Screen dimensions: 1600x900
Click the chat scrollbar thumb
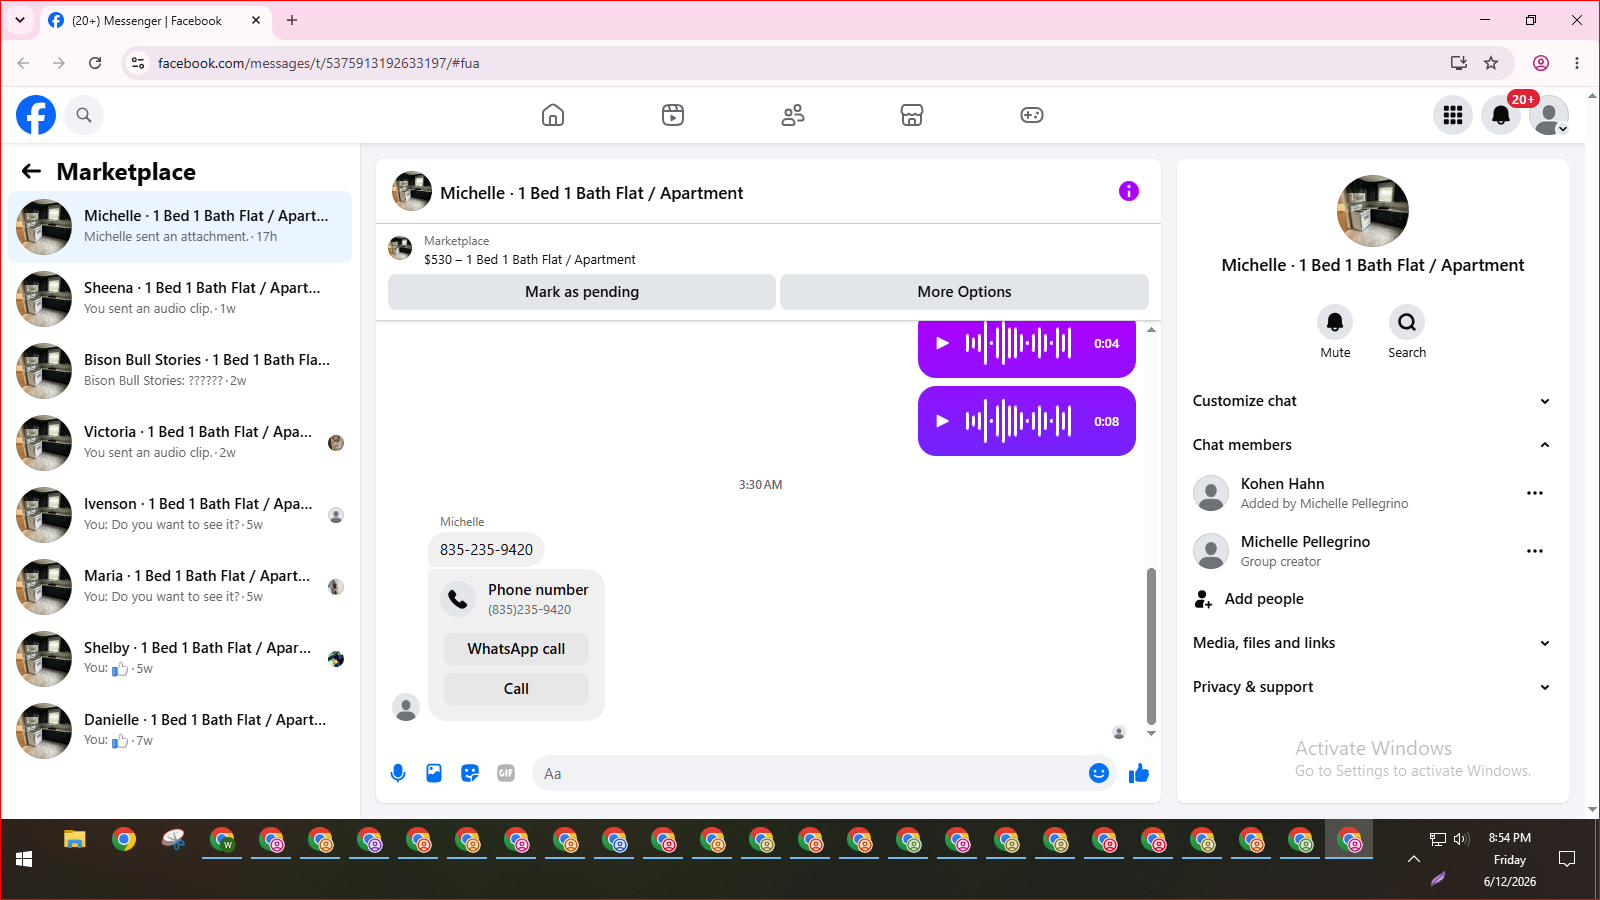tap(1151, 646)
